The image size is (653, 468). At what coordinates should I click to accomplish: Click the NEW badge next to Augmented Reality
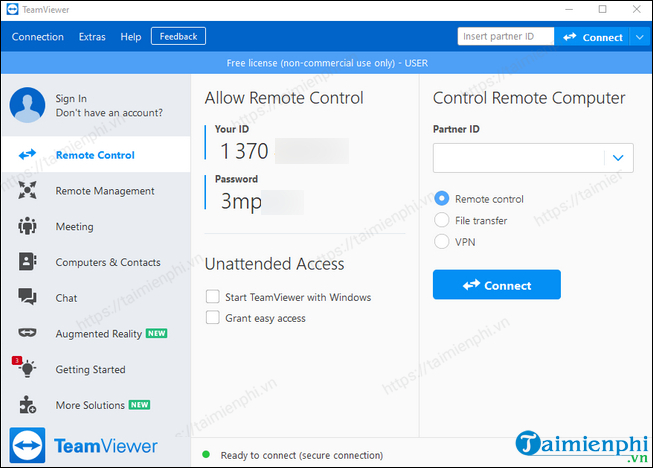pyautogui.click(x=157, y=334)
